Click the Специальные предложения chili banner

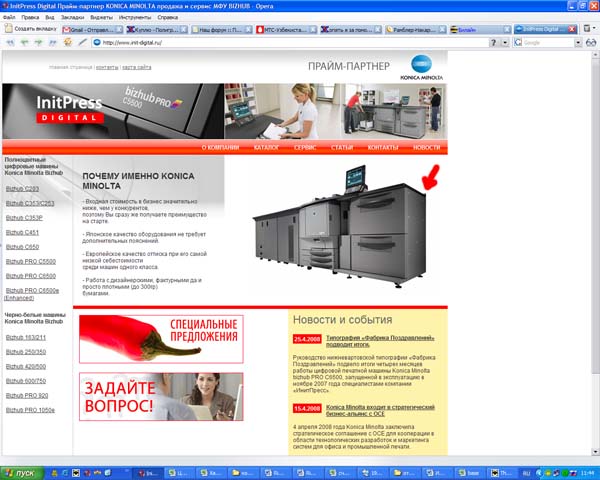pos(160,338)
